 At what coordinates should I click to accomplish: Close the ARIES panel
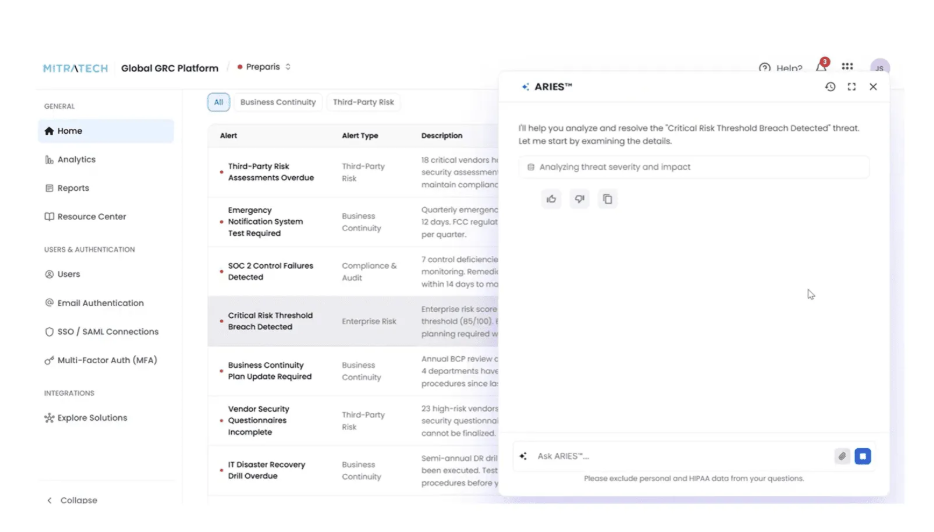click(x=873, y=87)
